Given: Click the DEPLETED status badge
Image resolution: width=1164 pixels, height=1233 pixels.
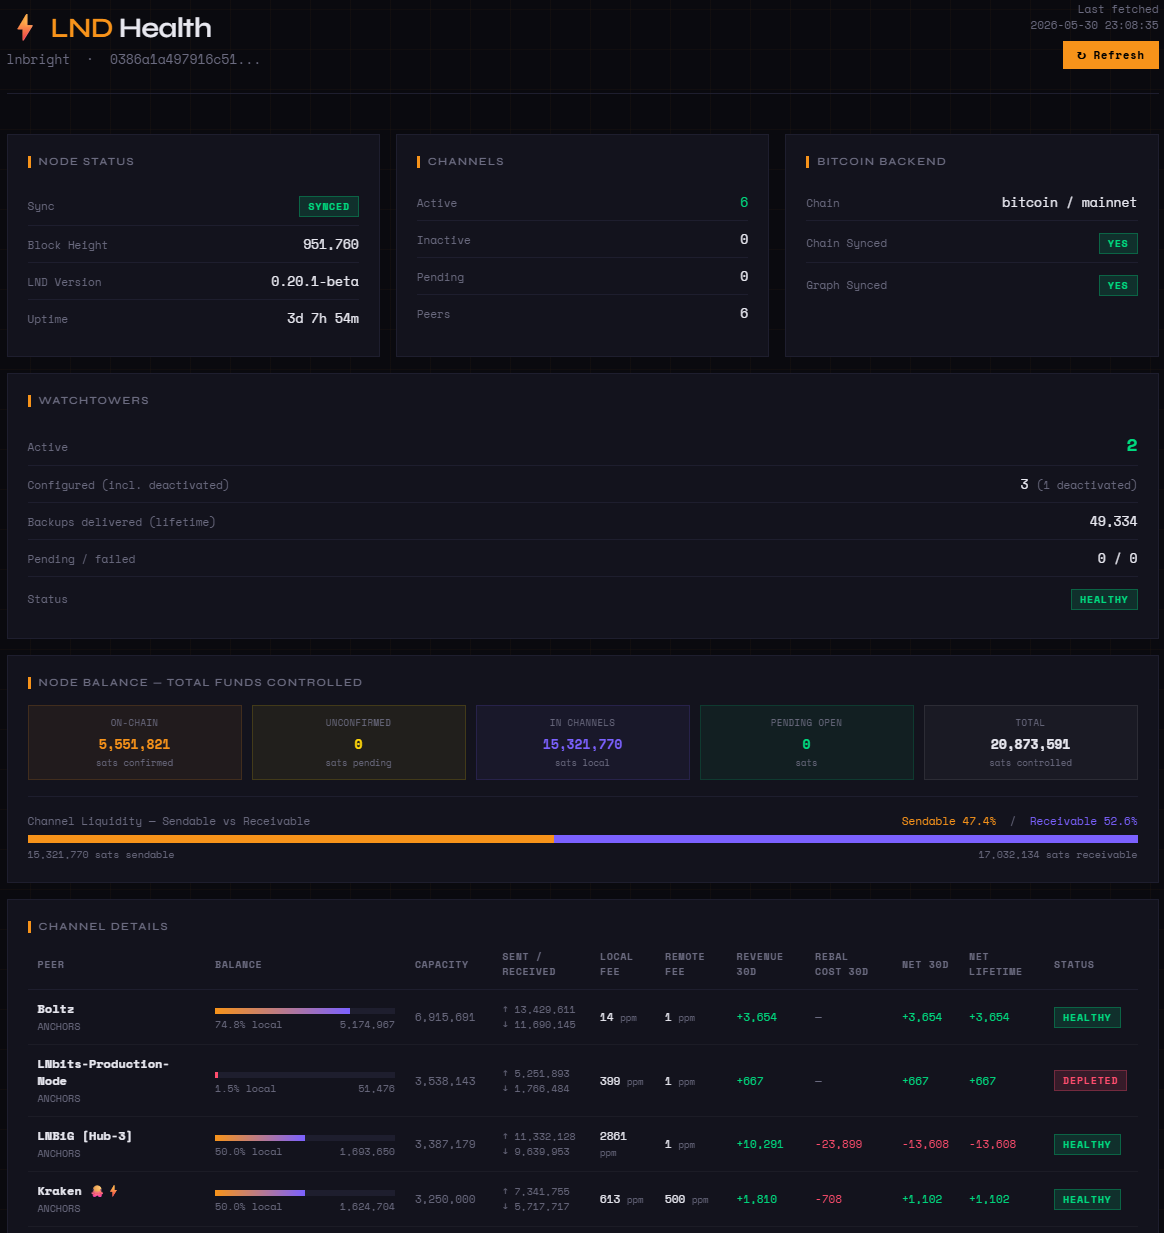Looking at the screenshot, I should point(1090,1080).
